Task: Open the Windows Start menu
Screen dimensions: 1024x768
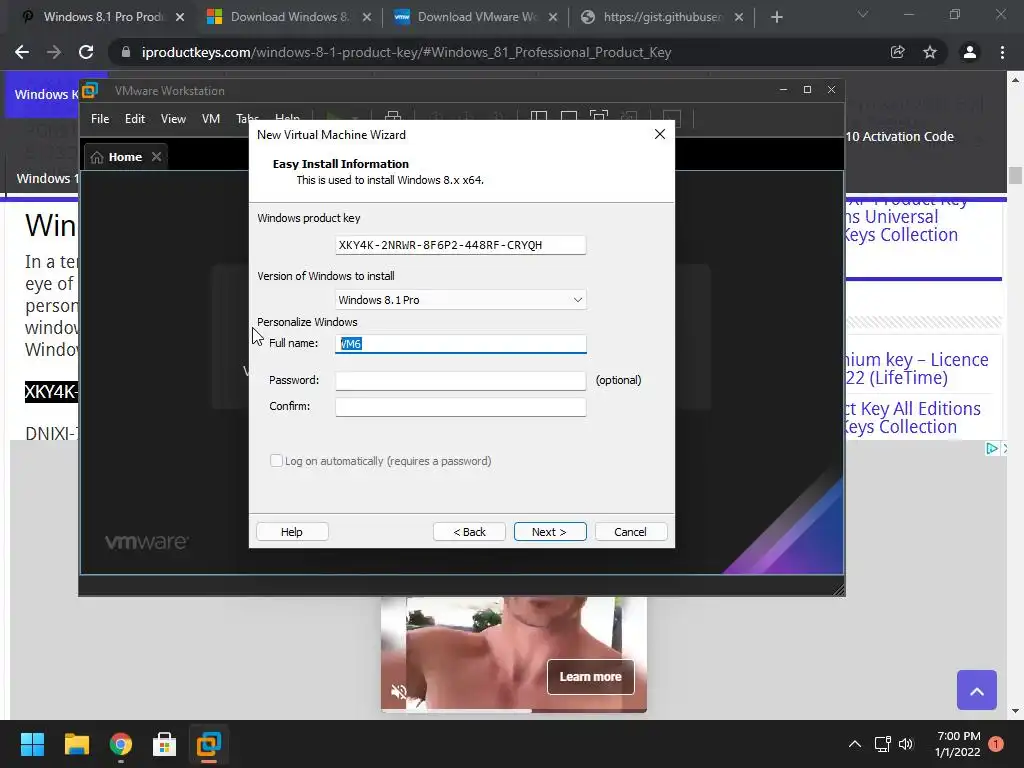Action: 32,744
